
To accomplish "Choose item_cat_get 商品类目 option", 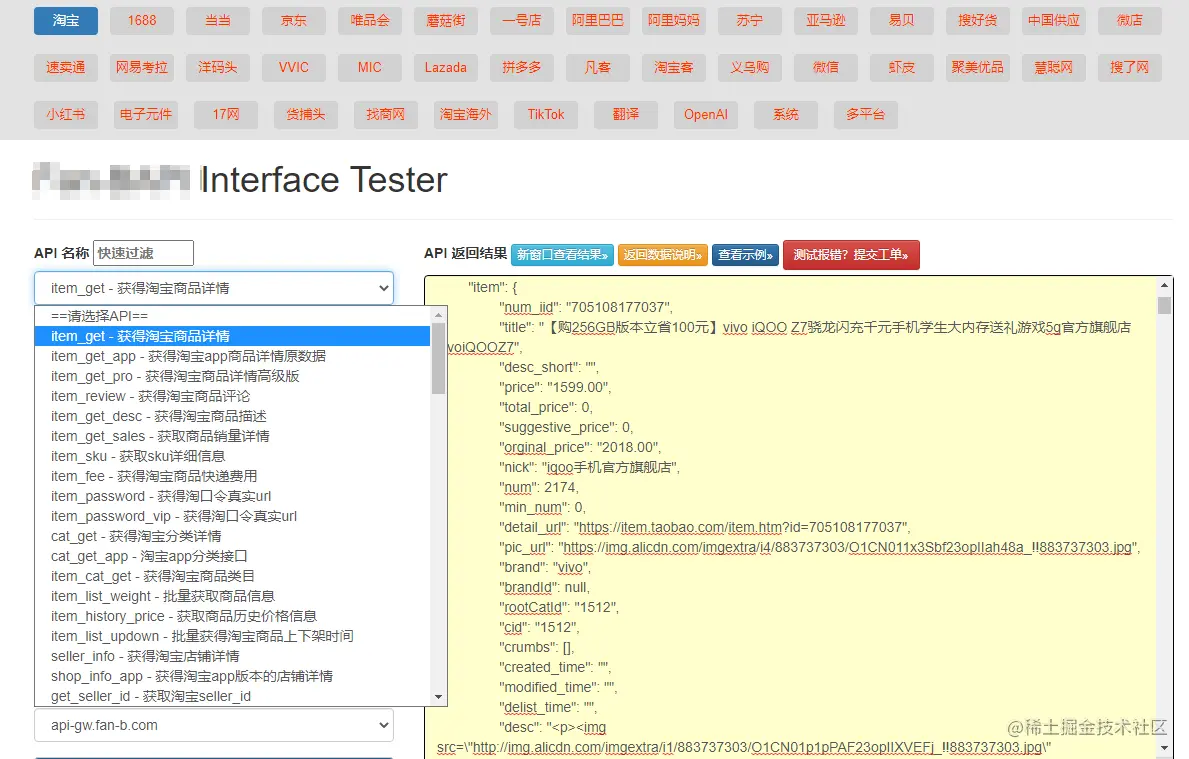I will coord(232,576).
